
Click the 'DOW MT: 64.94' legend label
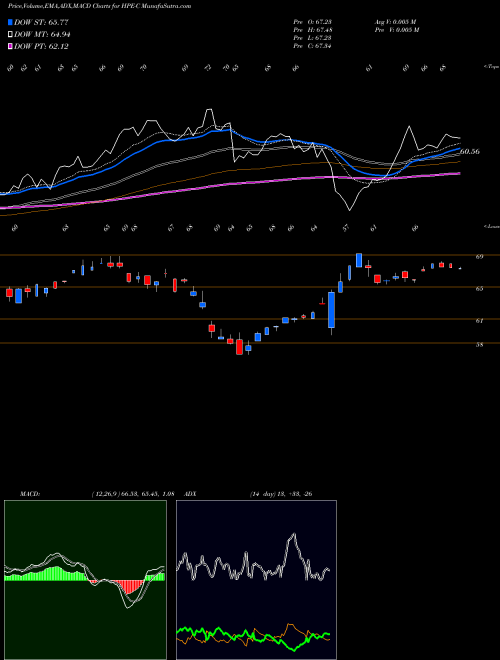(x=42, y=35)
